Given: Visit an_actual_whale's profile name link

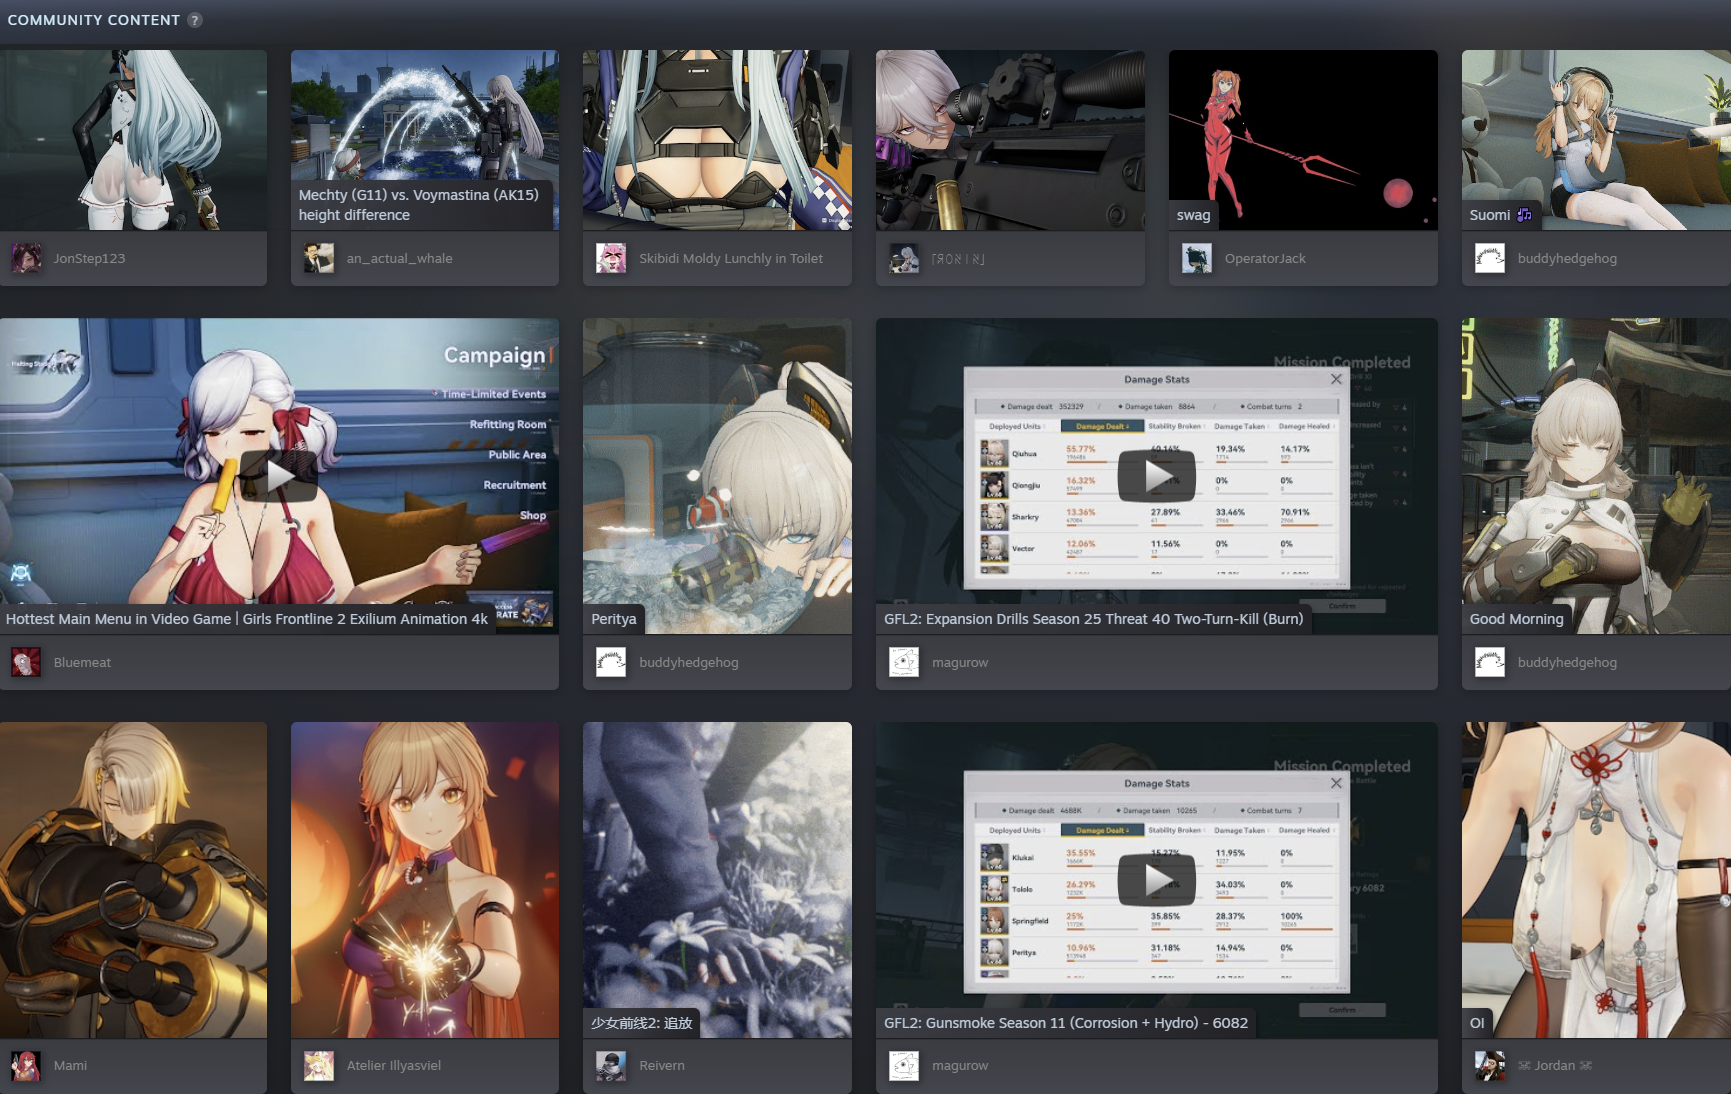Looking at the screenshot, I should pyautogui.click(x=400, y=258).
